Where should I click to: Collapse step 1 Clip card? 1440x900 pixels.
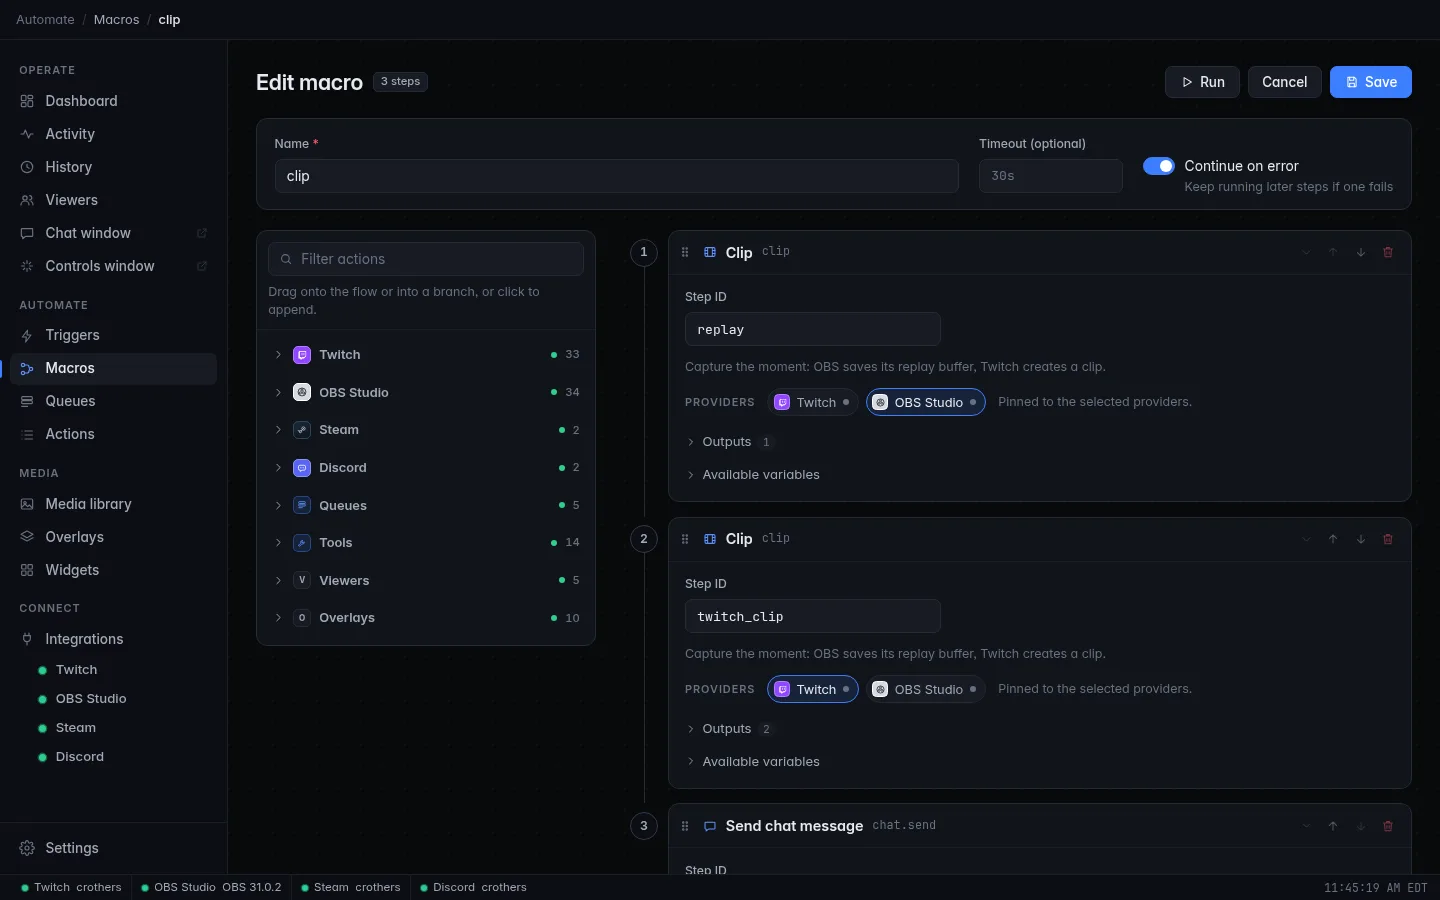coord(1306,252)
